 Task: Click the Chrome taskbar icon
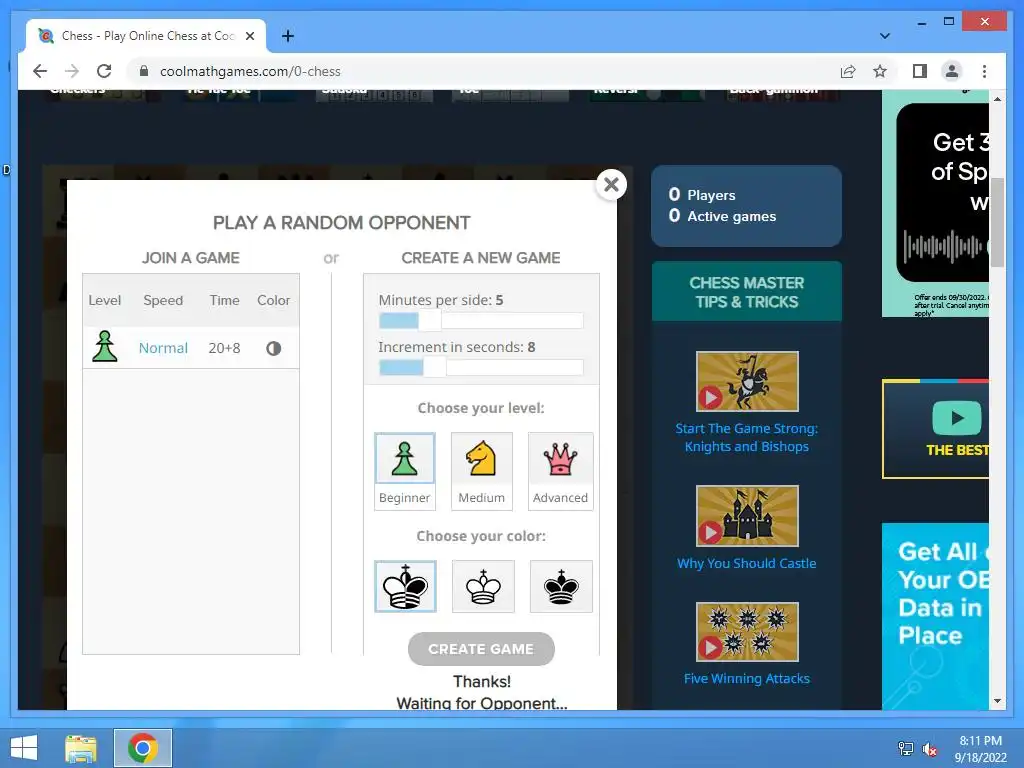point(143,748)
